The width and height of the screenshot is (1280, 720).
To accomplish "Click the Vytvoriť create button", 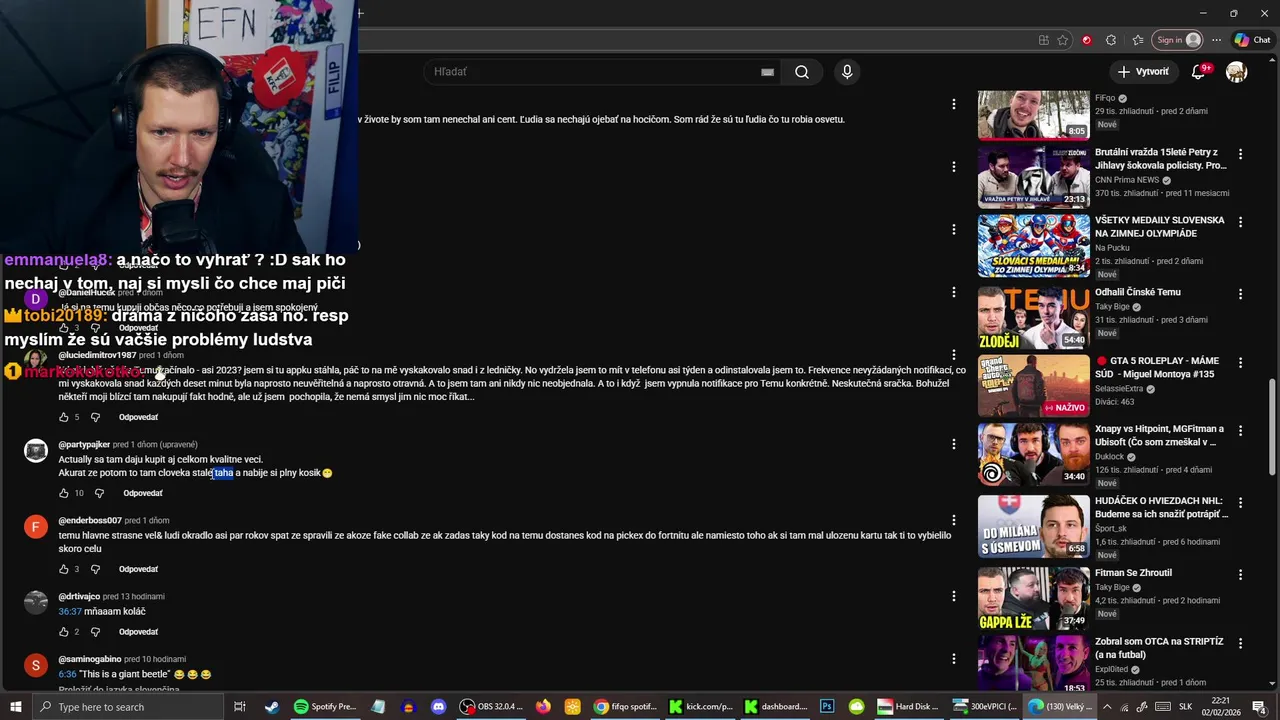I will [1143, 72].
